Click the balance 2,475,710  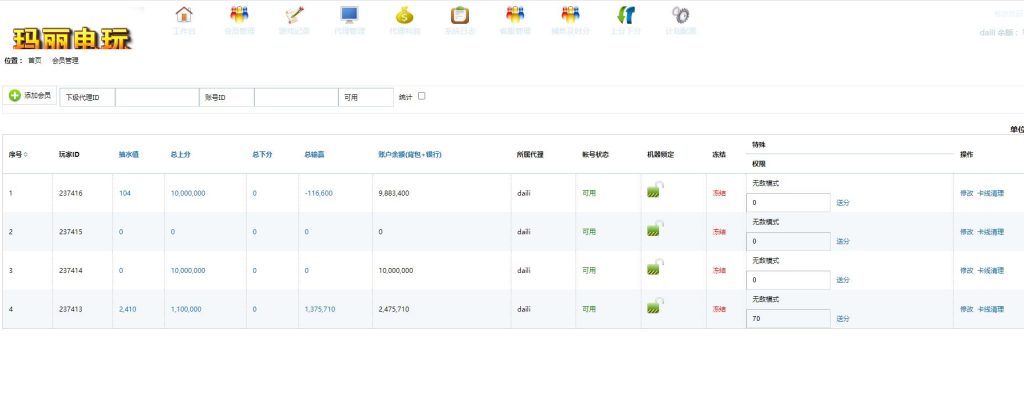click(394, 309)
